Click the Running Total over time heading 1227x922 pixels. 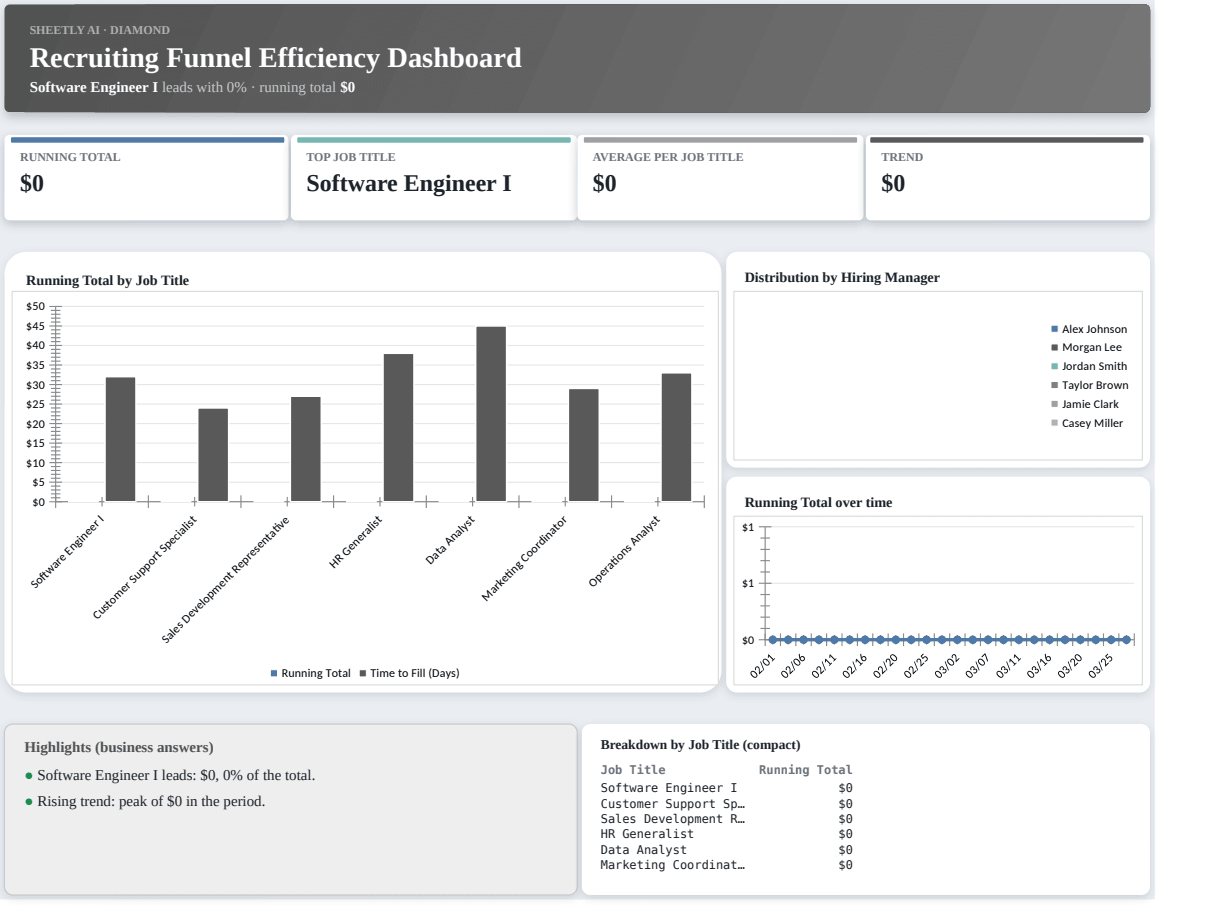click(818, 503)
